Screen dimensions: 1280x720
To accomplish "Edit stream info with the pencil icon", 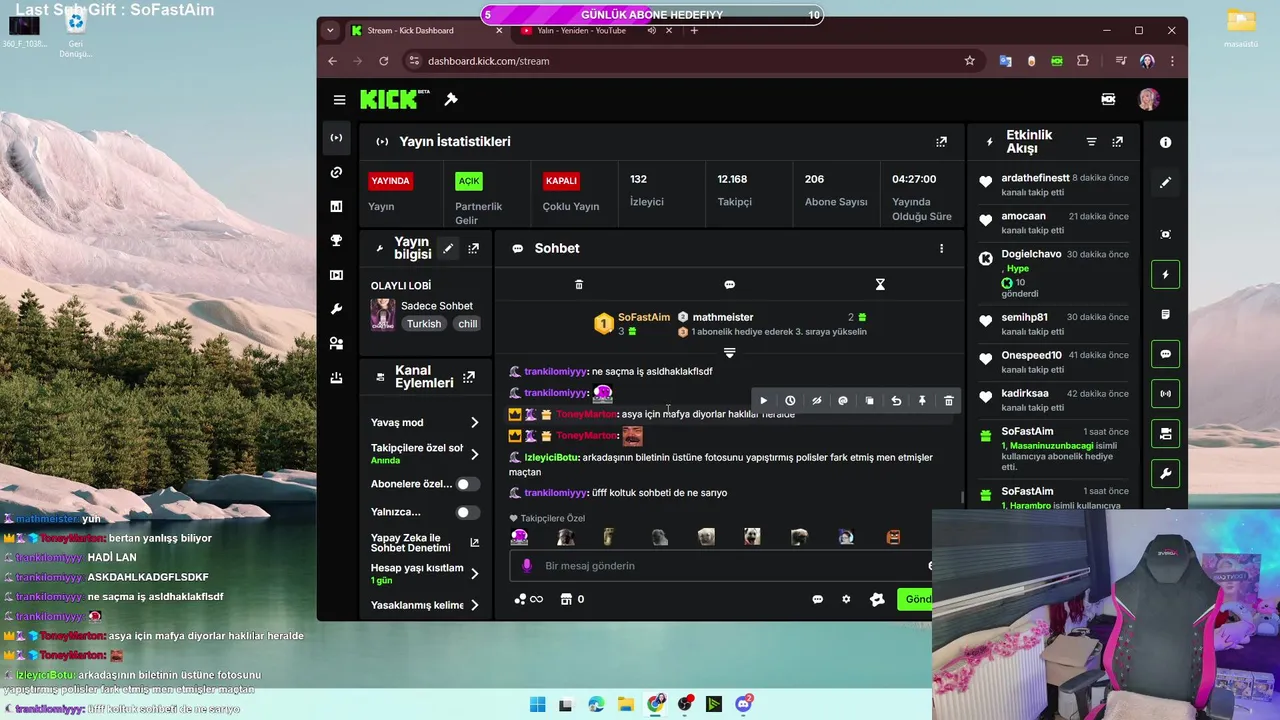I will click(448, 248).
